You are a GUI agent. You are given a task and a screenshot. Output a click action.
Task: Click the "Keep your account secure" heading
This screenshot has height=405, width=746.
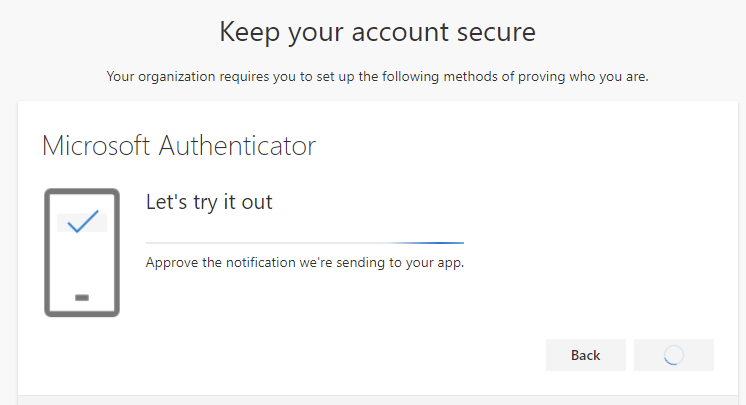(377, 32)
